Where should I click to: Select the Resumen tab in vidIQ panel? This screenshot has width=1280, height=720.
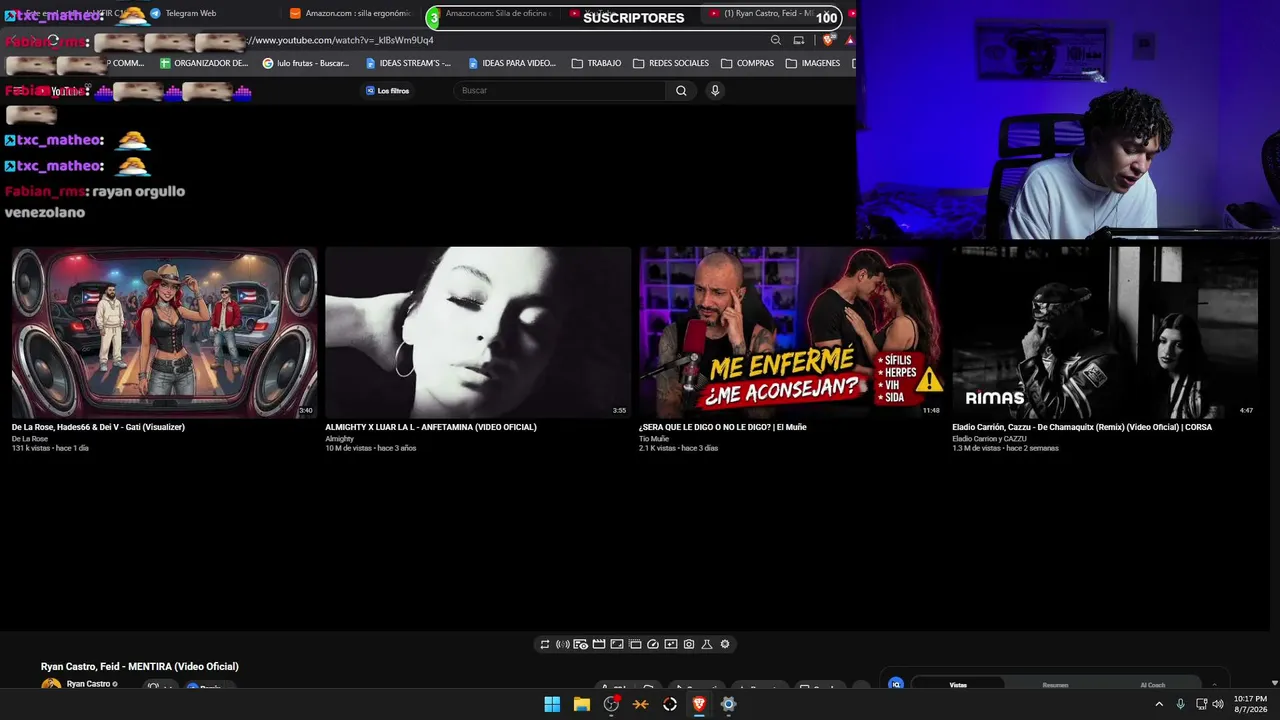[1055, 685]
